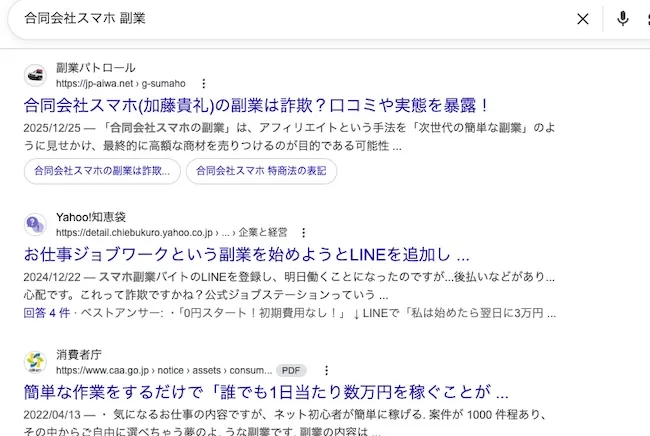This screenshot has width=650, height=436.
Task: Click the PDF badge on 消費者庁 result
Action: click(291, 371)
